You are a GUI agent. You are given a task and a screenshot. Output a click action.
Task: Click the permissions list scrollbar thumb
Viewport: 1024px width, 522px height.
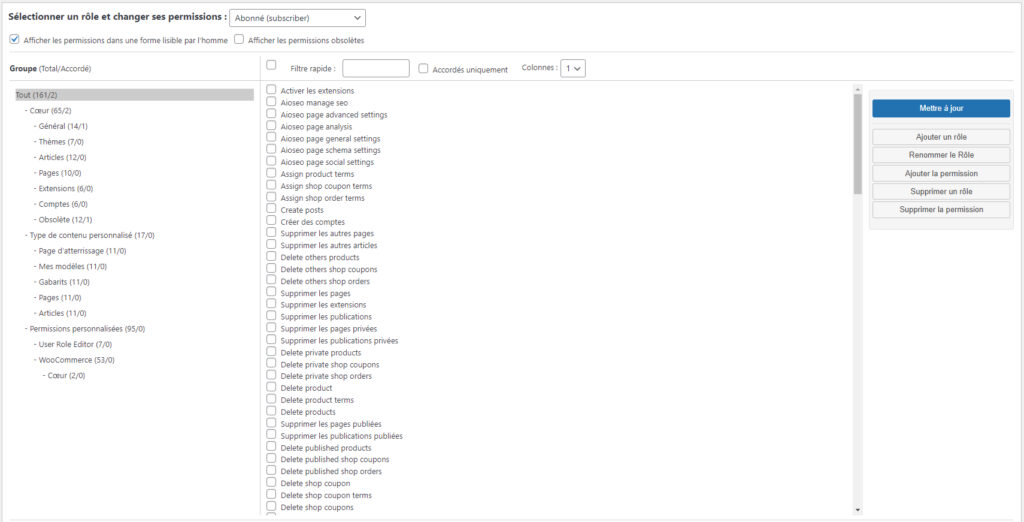click(857, 144)
